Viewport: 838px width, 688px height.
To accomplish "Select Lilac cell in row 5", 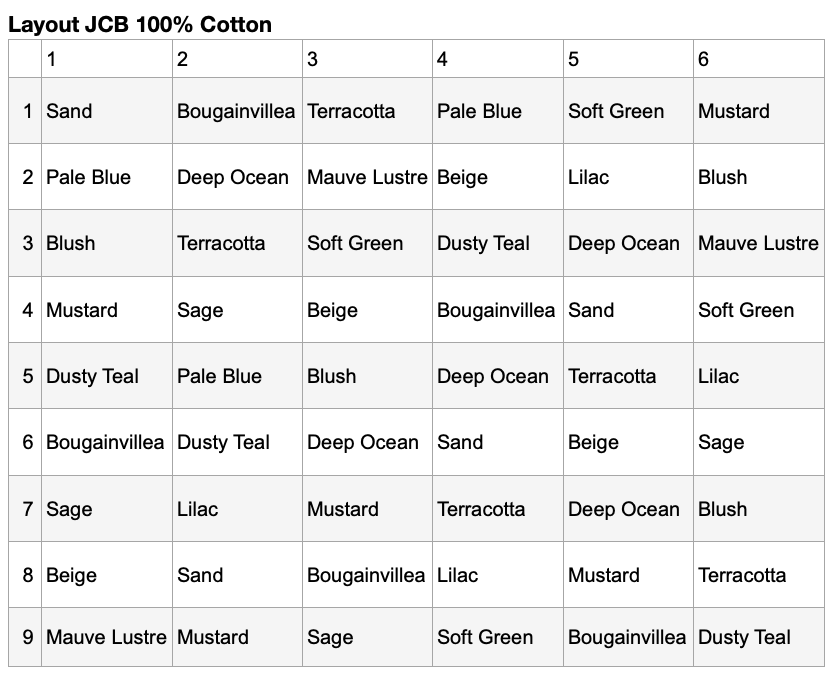I will point(758,376).
